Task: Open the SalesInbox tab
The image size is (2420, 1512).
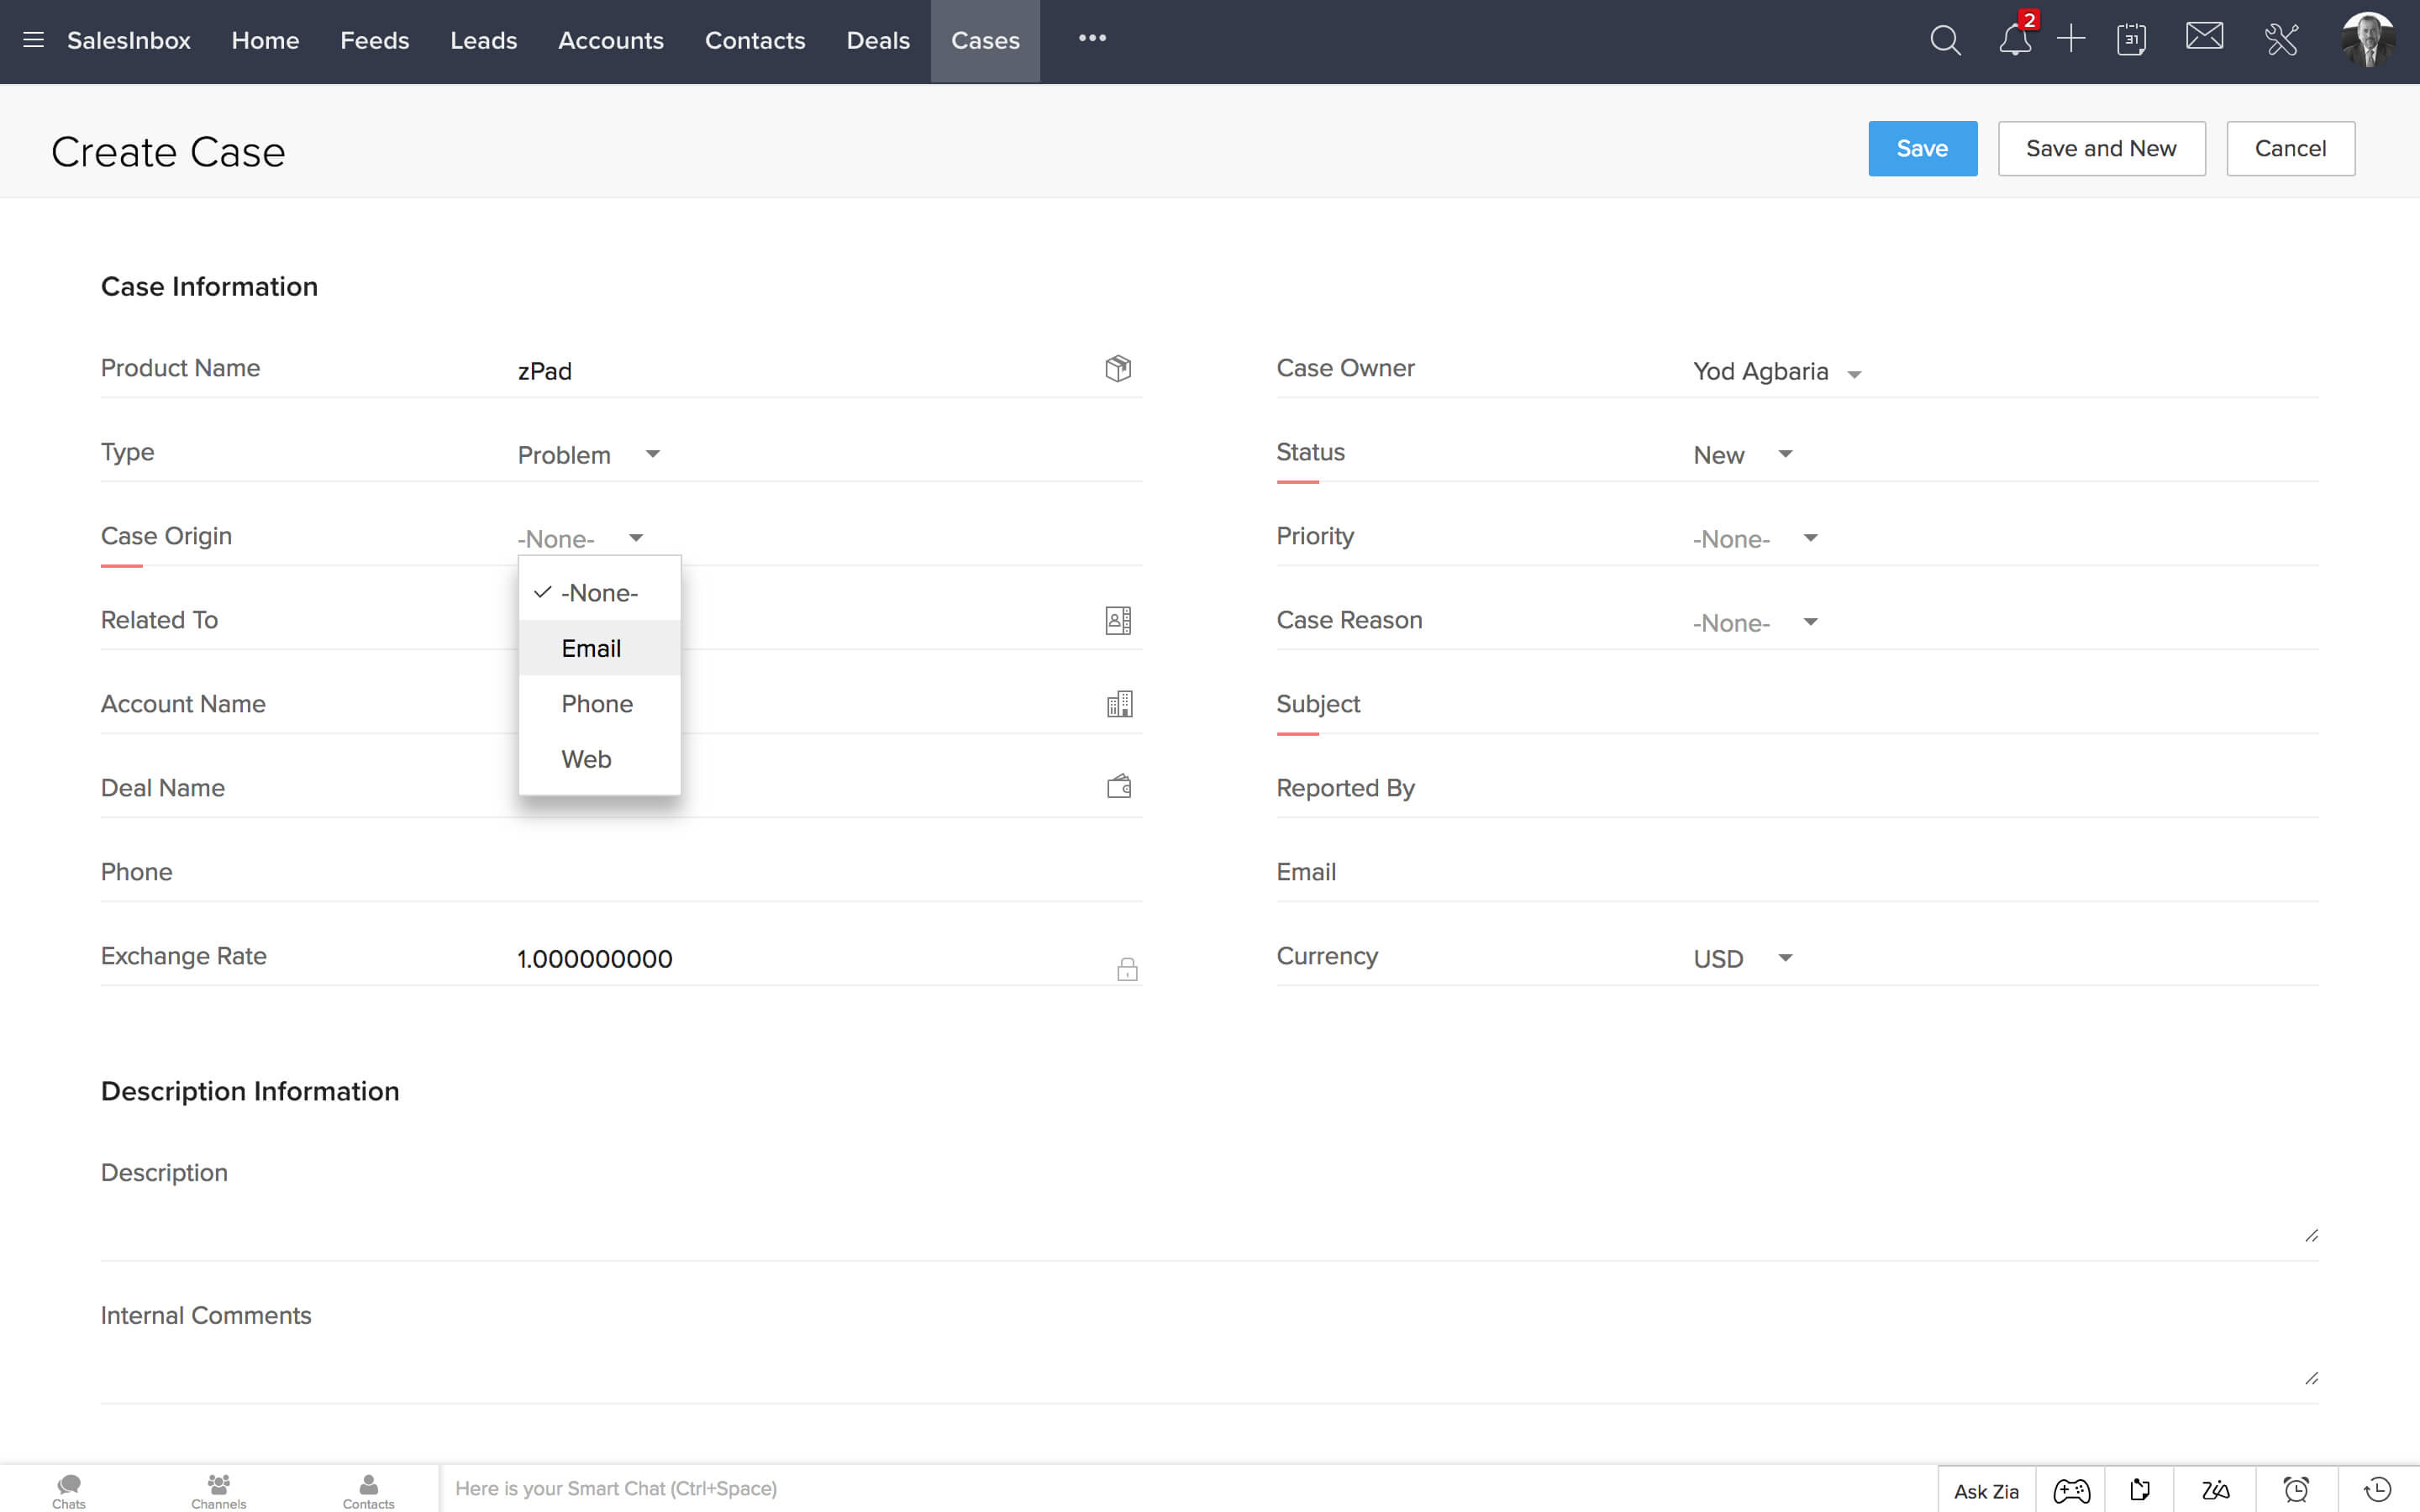Action: (128, 40)
